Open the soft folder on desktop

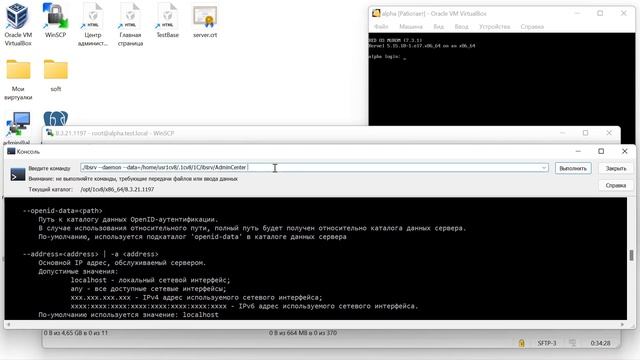pos(56,76)
